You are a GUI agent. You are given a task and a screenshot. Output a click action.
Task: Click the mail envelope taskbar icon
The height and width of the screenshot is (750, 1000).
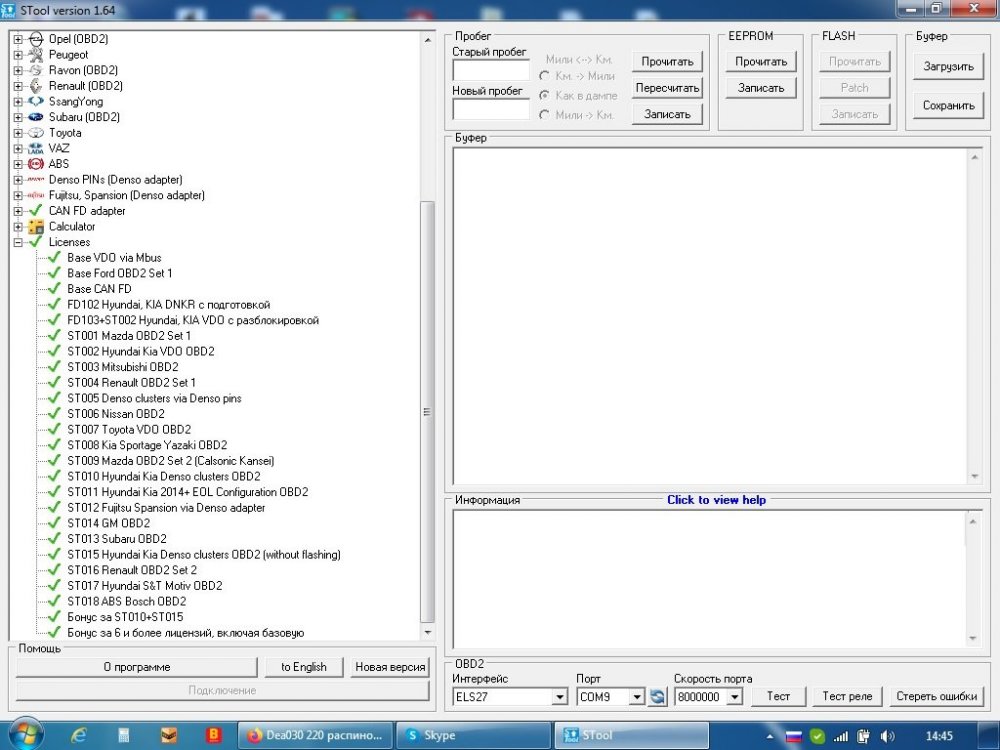pyautogui.click(x=169, y=735)
